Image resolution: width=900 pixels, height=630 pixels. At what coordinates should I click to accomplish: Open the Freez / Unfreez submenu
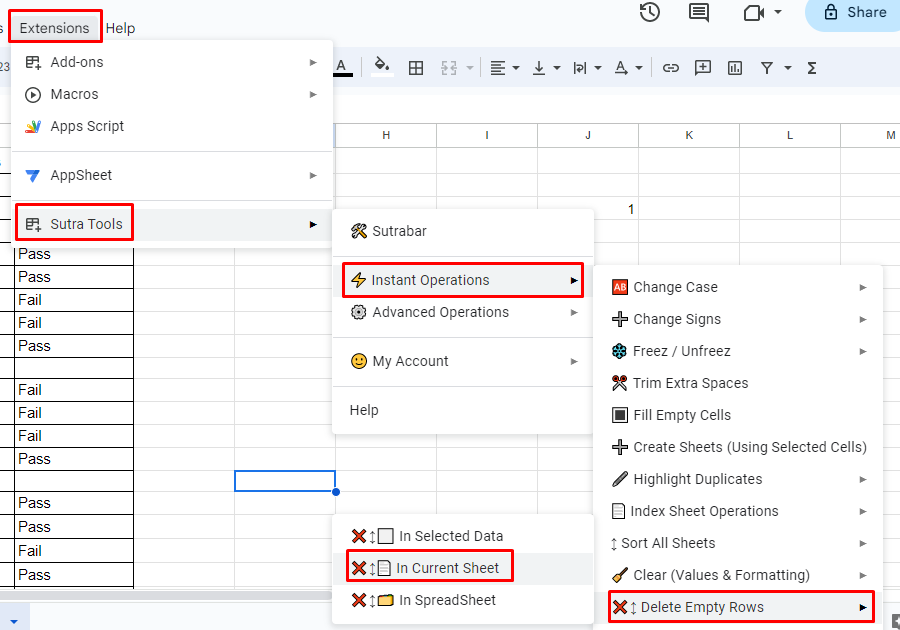click(738, 351)
